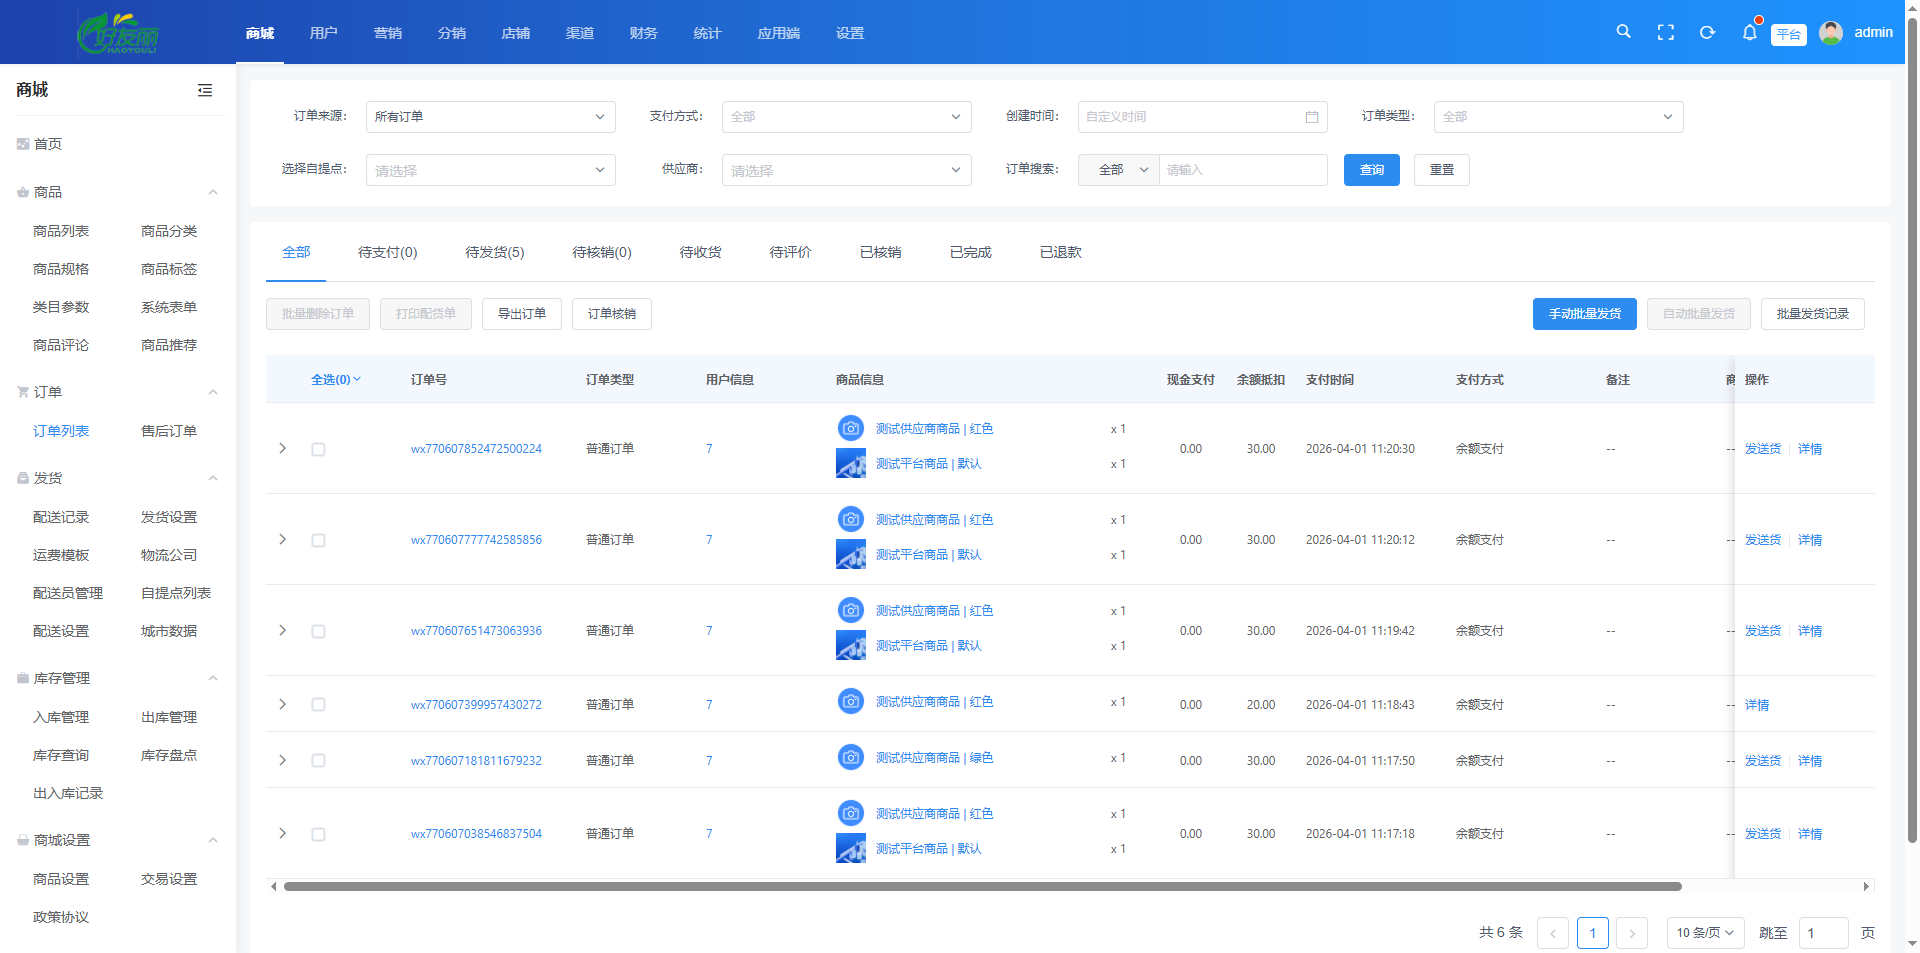
Task: Click the search magnifier icon in header
Action: (1623, 32)
